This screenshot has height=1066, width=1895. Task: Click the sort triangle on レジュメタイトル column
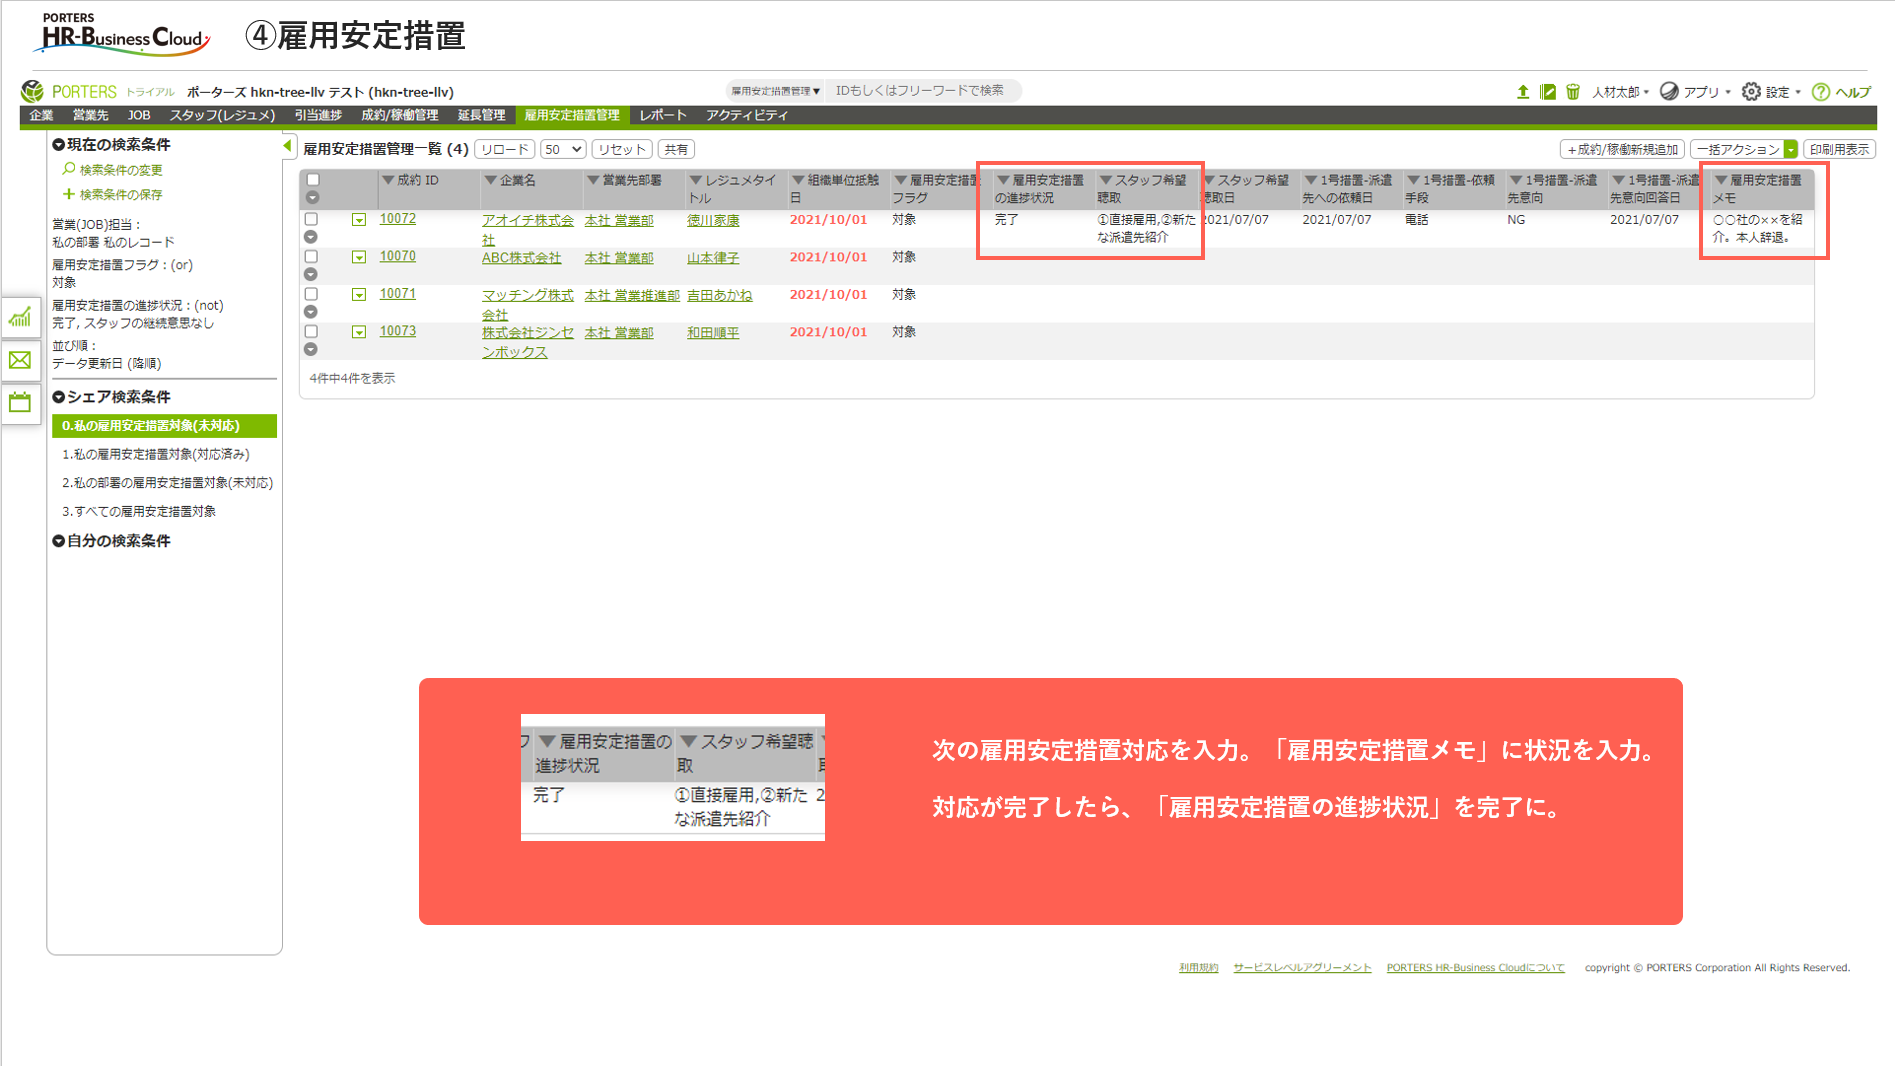pyautogui.click(x=695, y=180)
